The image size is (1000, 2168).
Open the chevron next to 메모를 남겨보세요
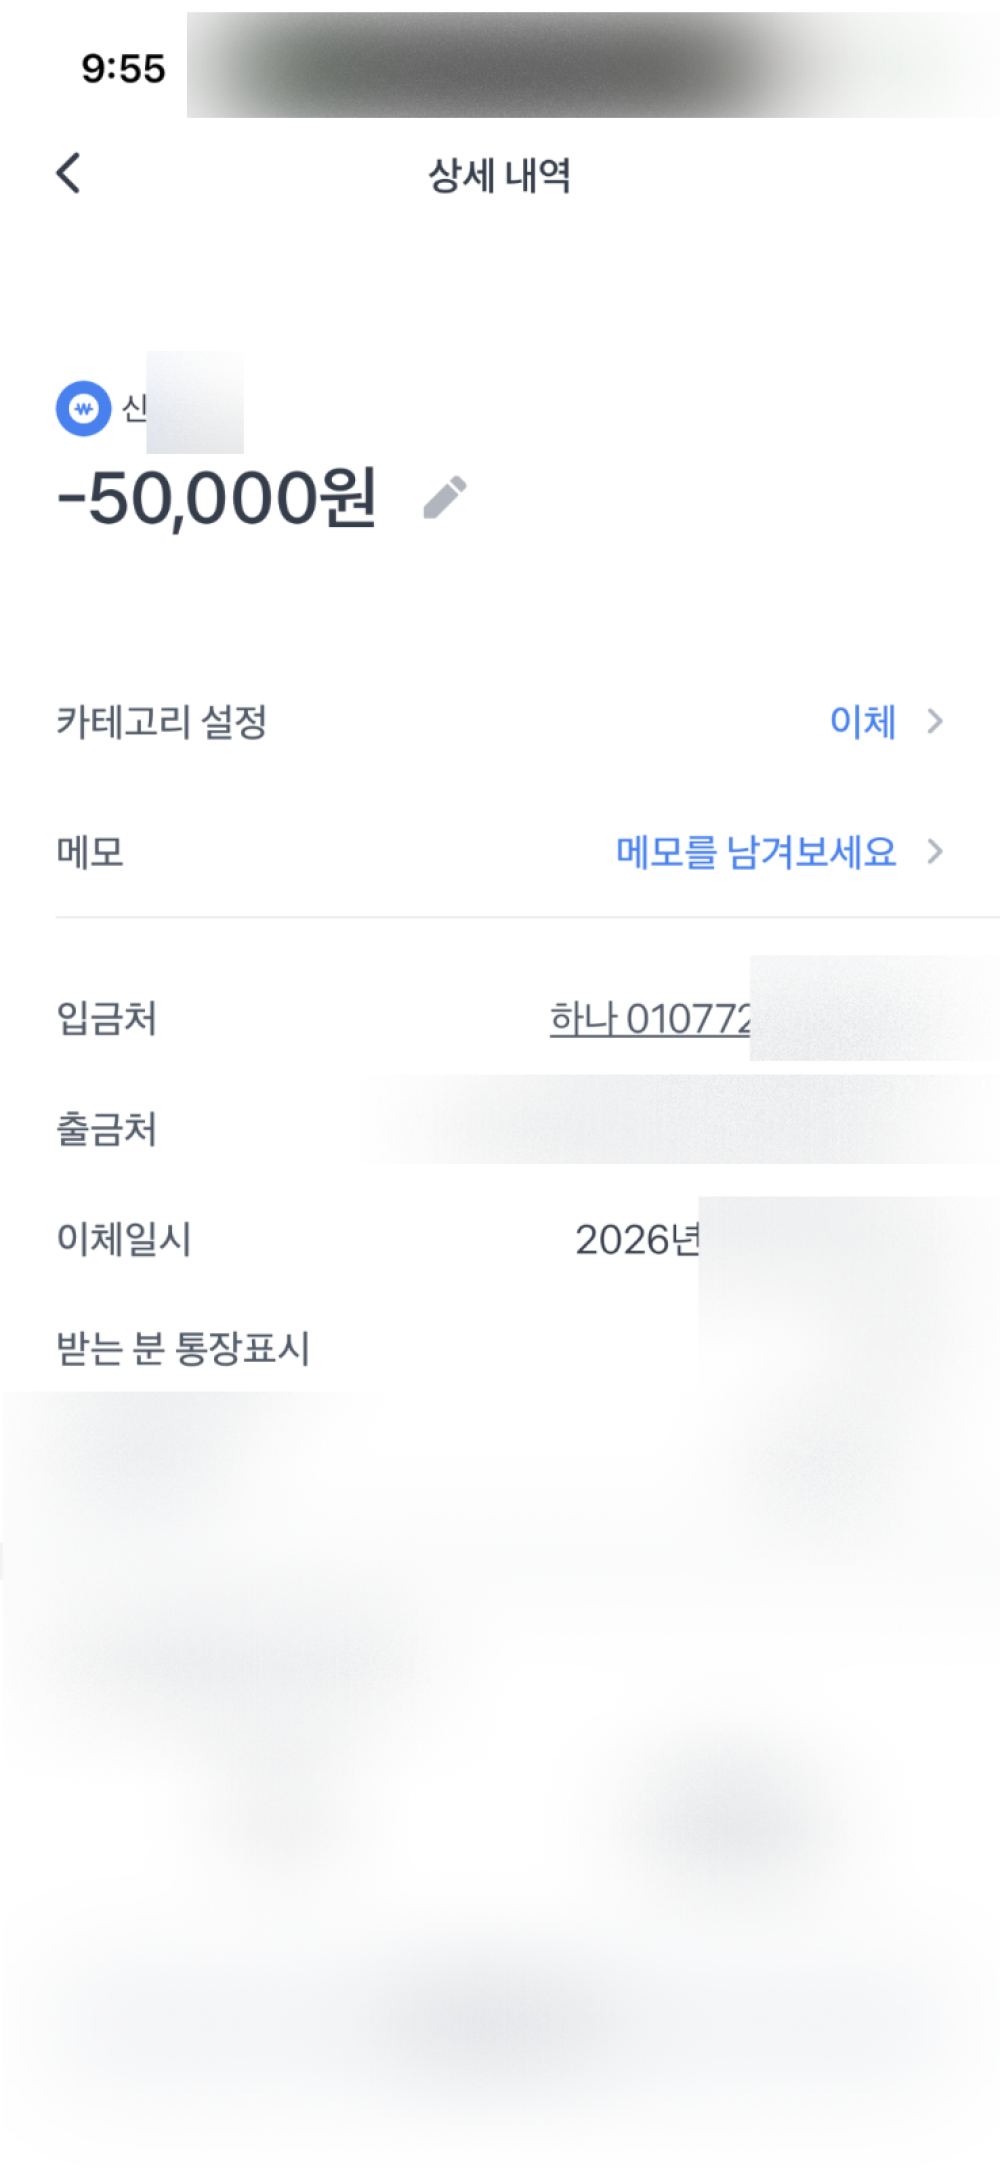coord(935,852)
